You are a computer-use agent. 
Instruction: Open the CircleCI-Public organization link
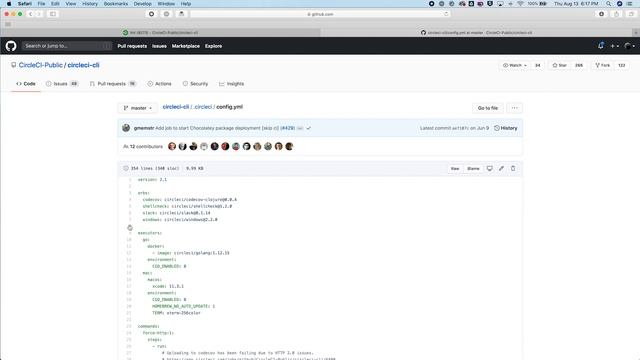[40, 65]
